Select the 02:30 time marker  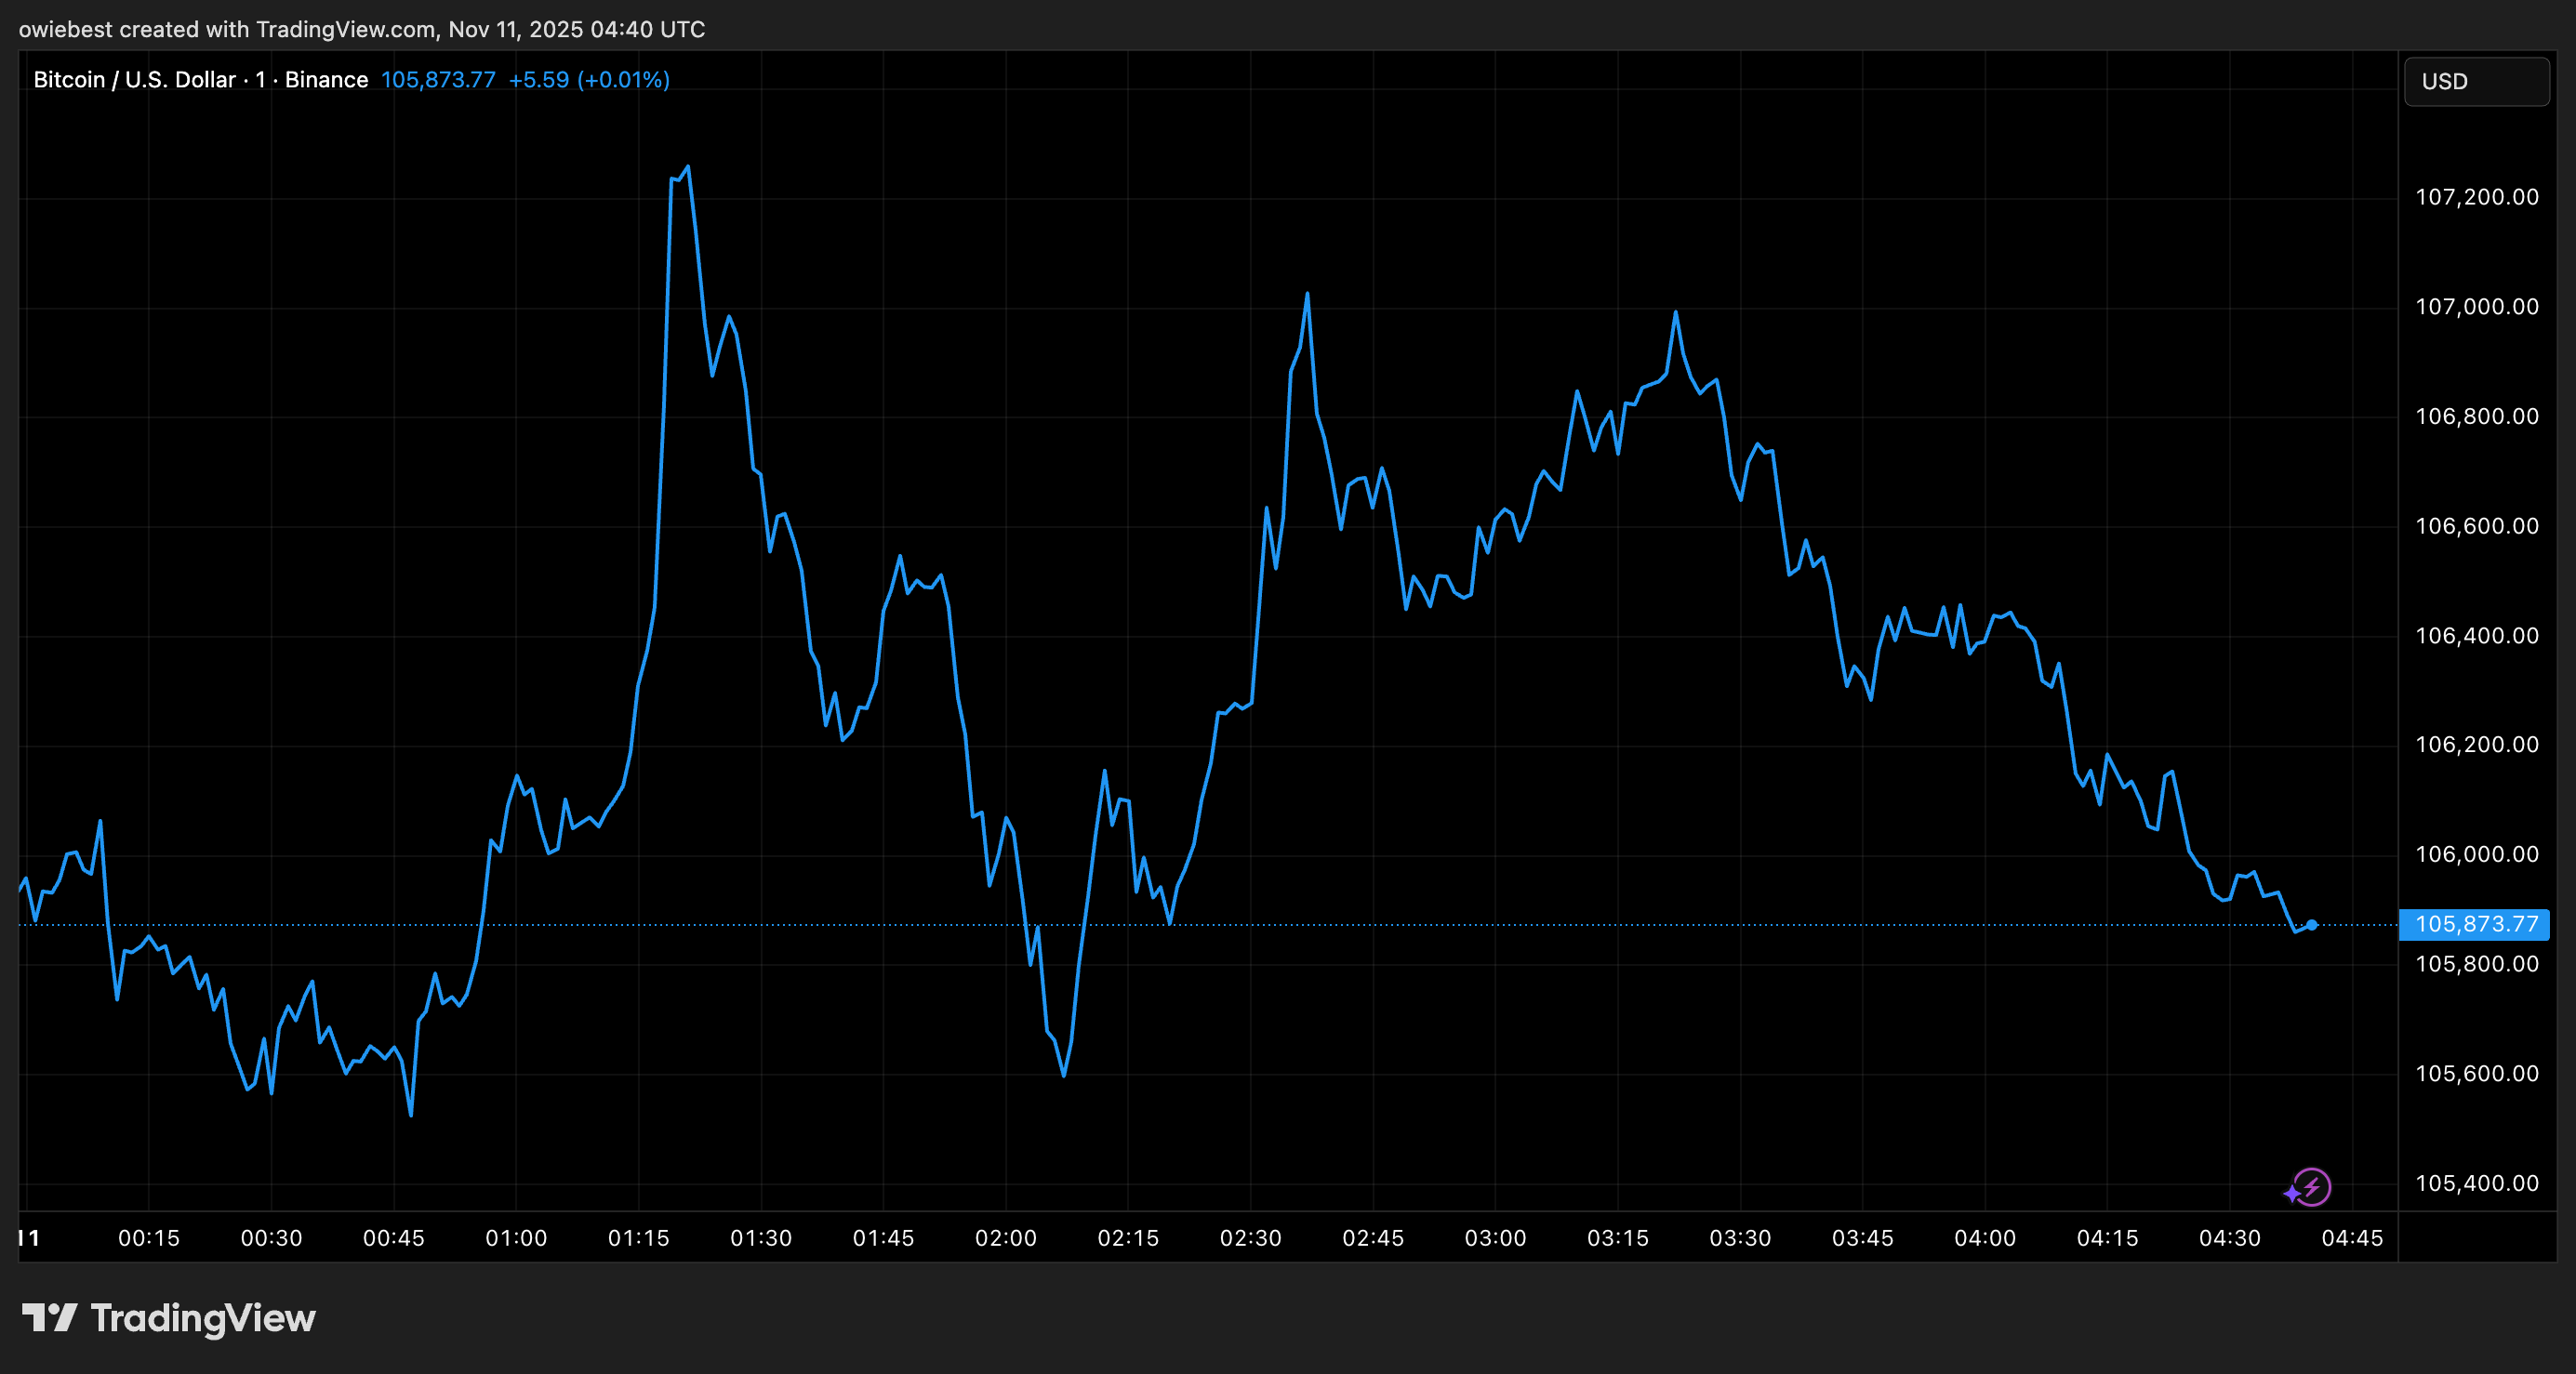point(1253,1238)
